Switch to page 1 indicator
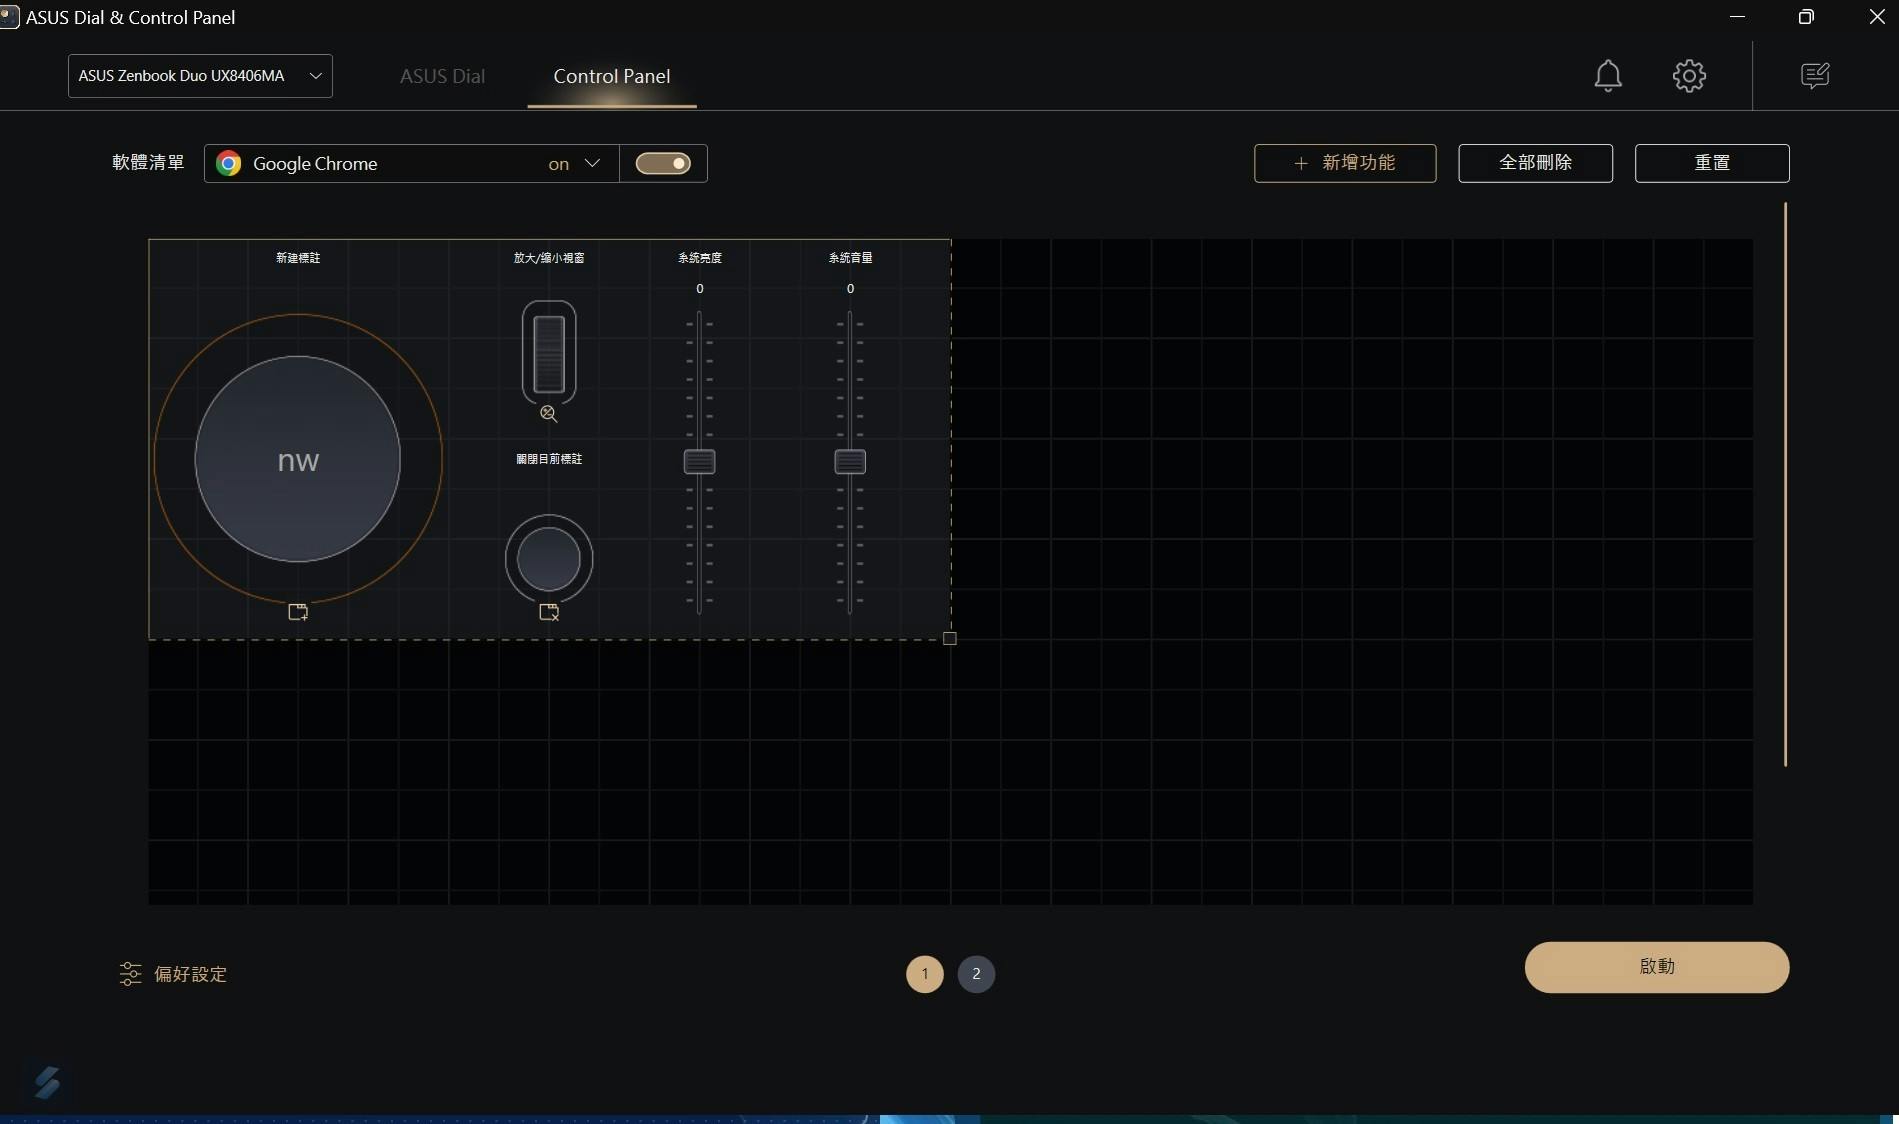This screenshot has height=1124, width=1899. click(924, 974)
